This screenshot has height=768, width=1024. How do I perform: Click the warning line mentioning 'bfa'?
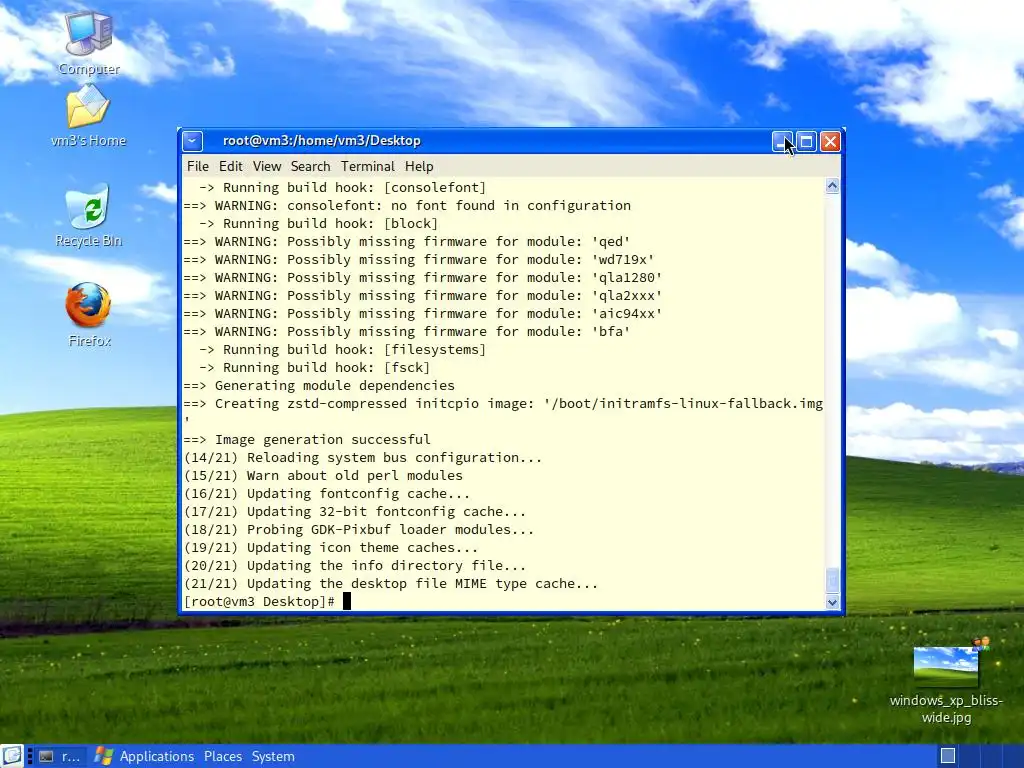[407, 332]
